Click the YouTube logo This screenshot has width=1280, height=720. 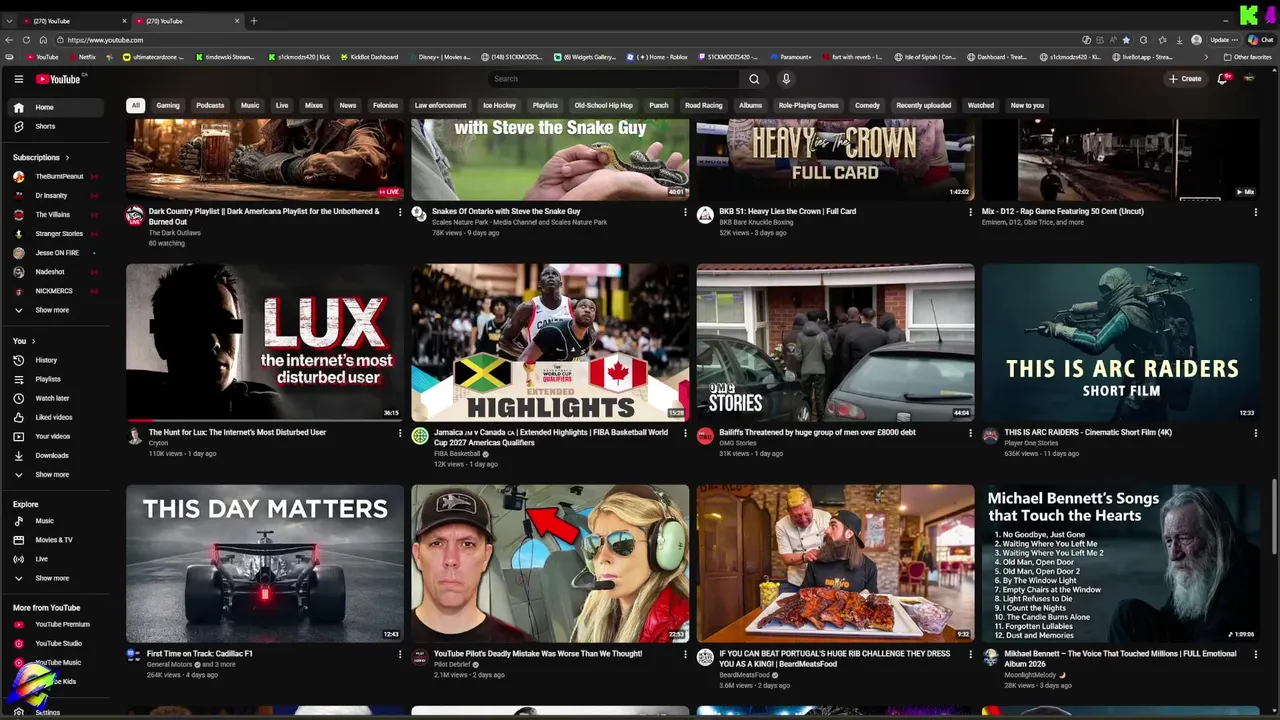[x=58, y=79]
